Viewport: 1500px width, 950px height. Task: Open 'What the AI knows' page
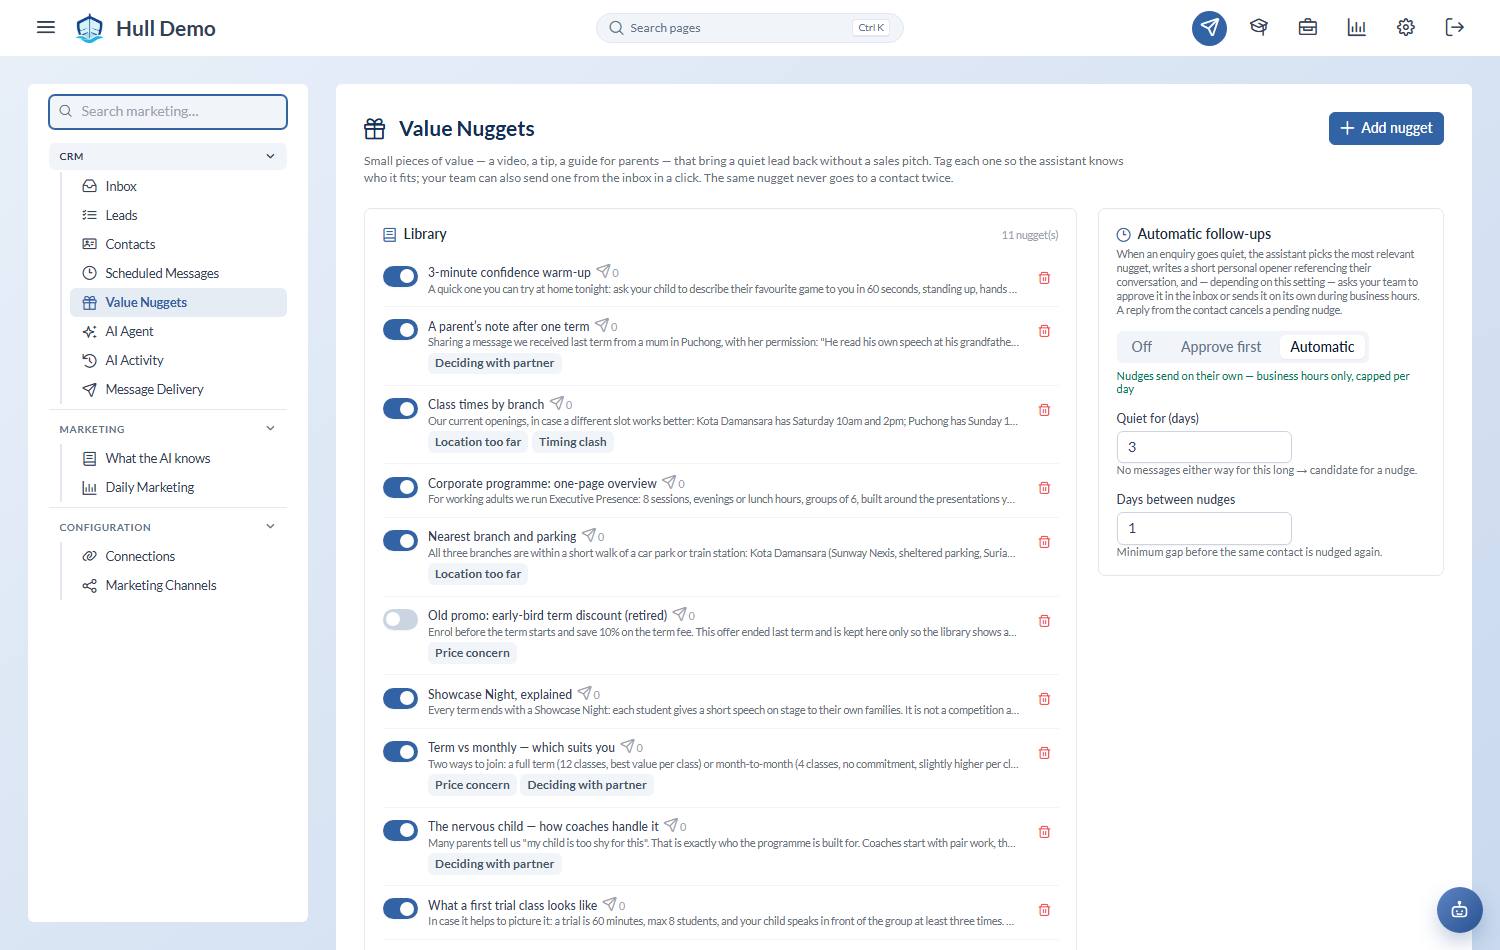[178, 458]
